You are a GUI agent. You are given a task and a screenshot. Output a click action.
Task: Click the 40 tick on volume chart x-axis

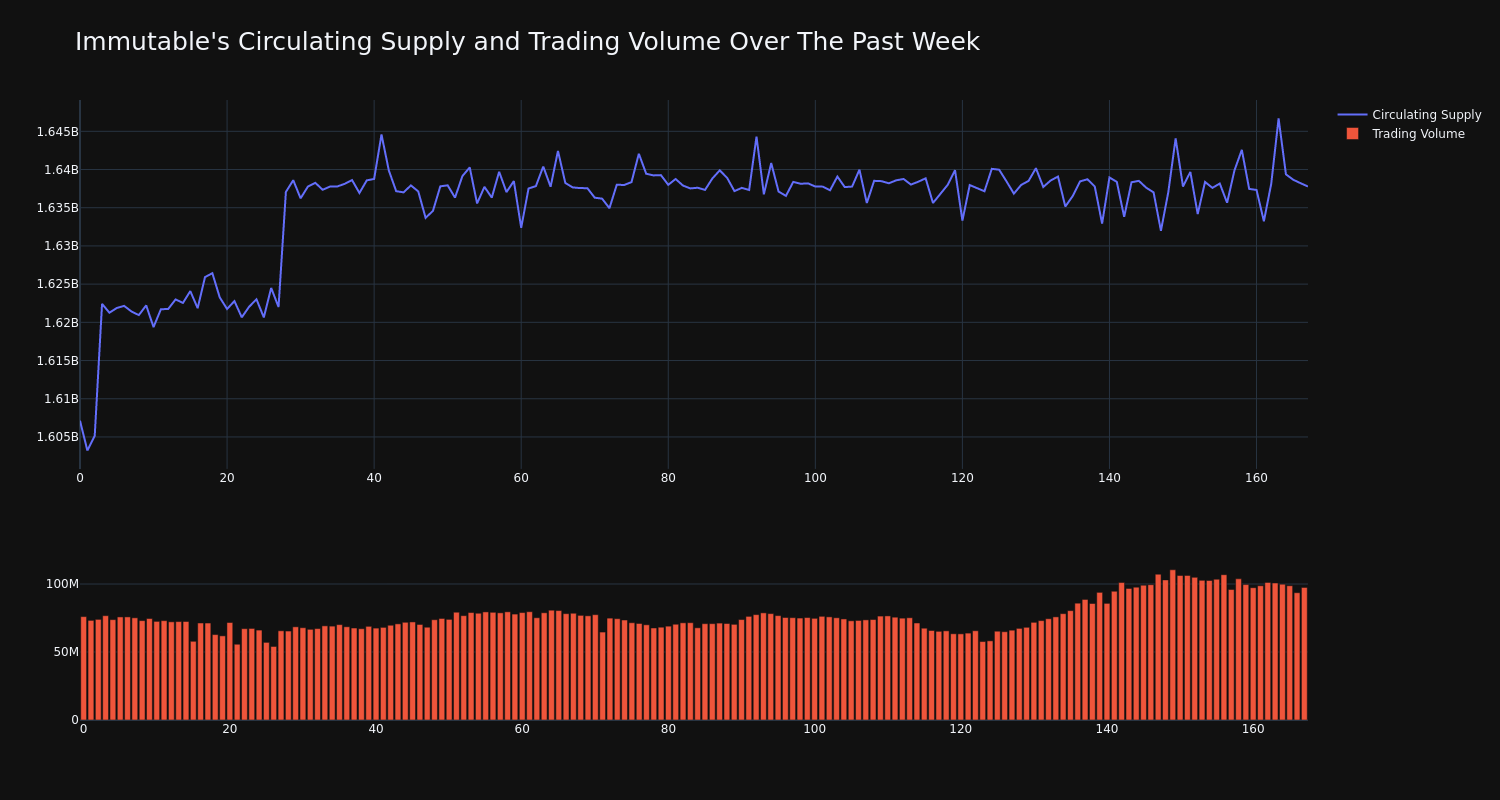(x=376, y=729)
